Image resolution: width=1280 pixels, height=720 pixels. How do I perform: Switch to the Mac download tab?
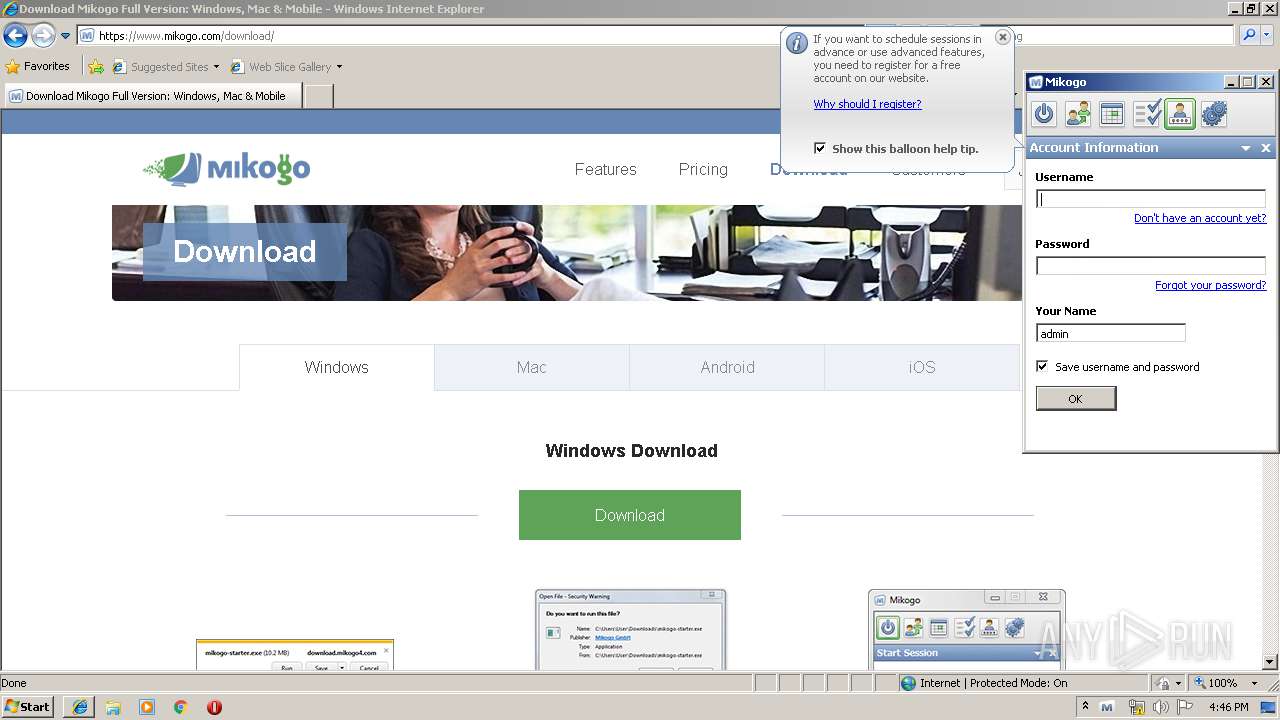[x=532, y=367]
